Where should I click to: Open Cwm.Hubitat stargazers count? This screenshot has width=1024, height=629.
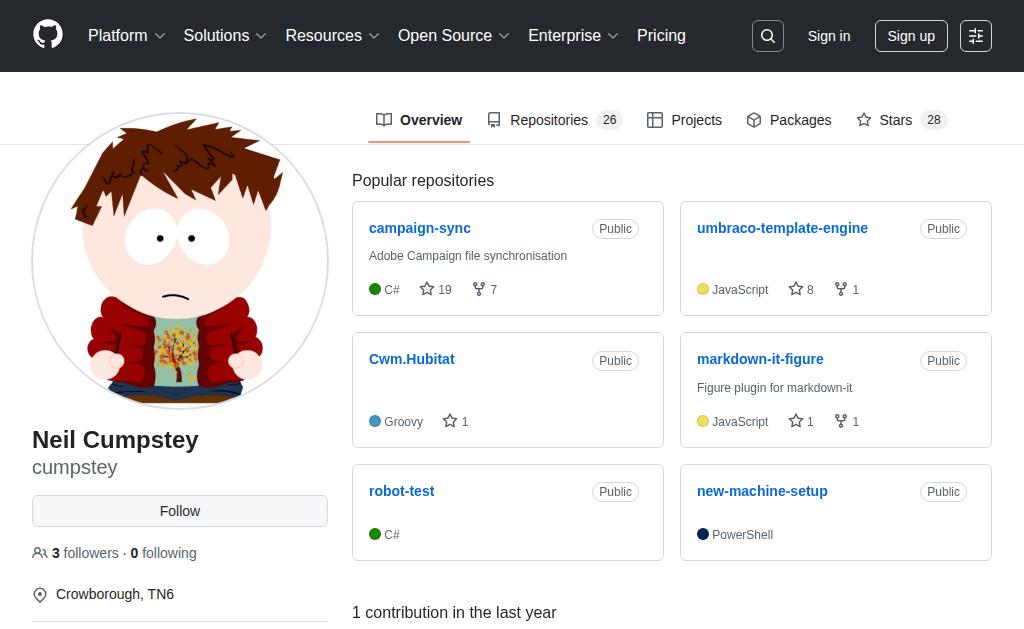[455, 421]
